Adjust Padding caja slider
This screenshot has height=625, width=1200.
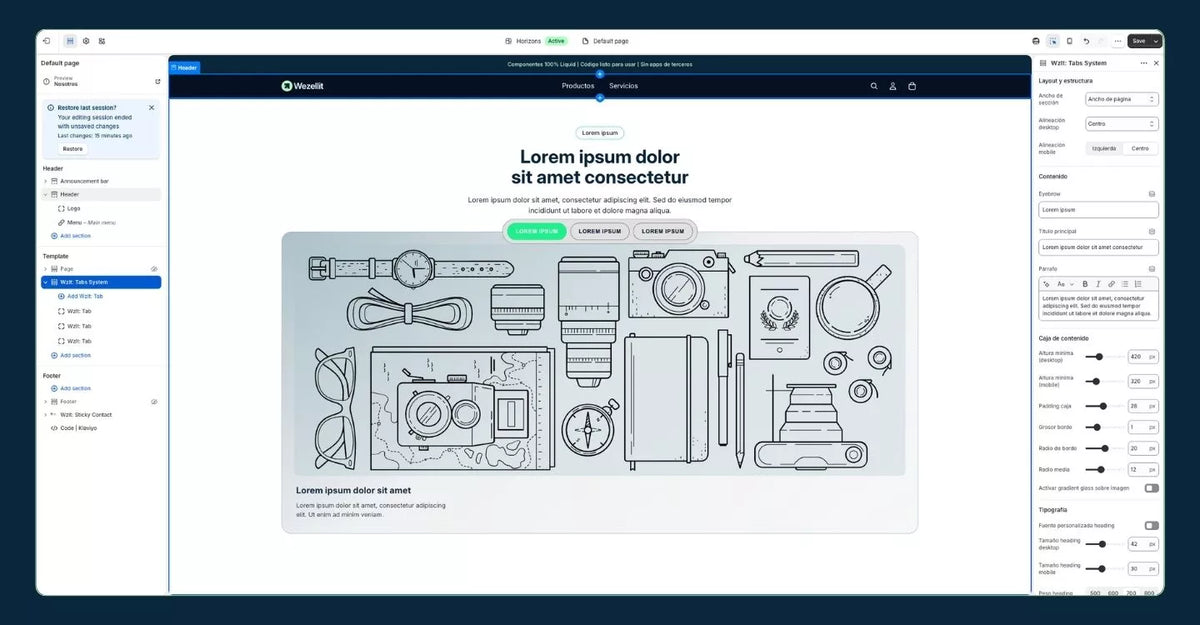coord(1103,406)
